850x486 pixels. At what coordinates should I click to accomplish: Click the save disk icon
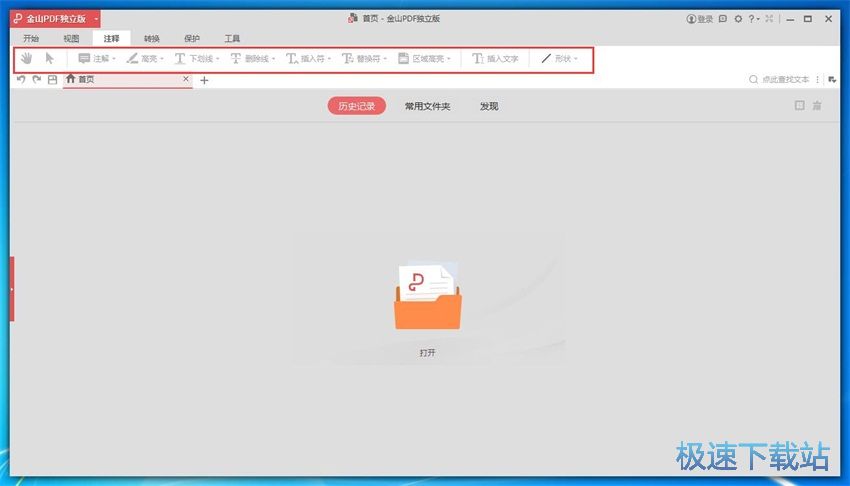click(53, 80)
